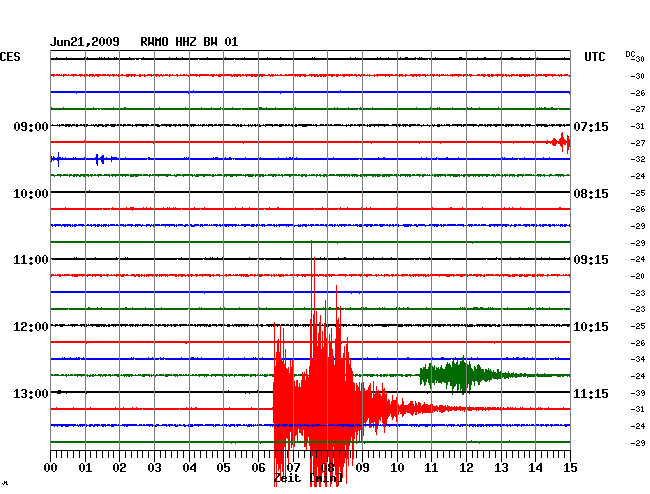
Task: Click minute tick label 10
Action: (x=397, y=468)
